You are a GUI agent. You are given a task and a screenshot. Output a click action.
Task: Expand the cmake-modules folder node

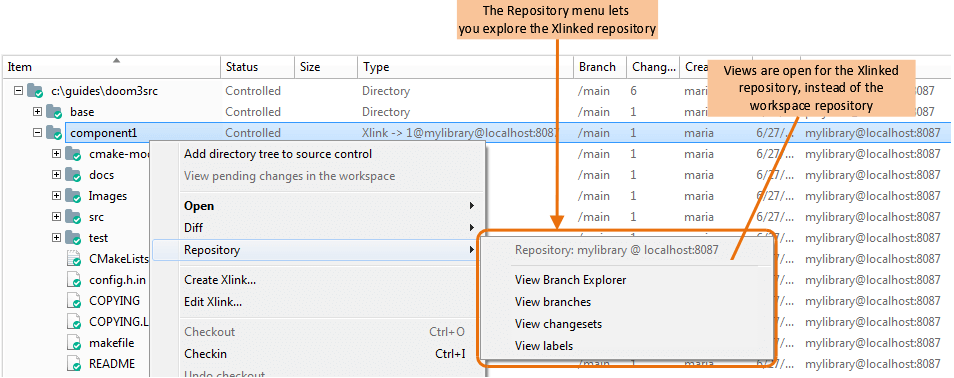coord(57,154)
